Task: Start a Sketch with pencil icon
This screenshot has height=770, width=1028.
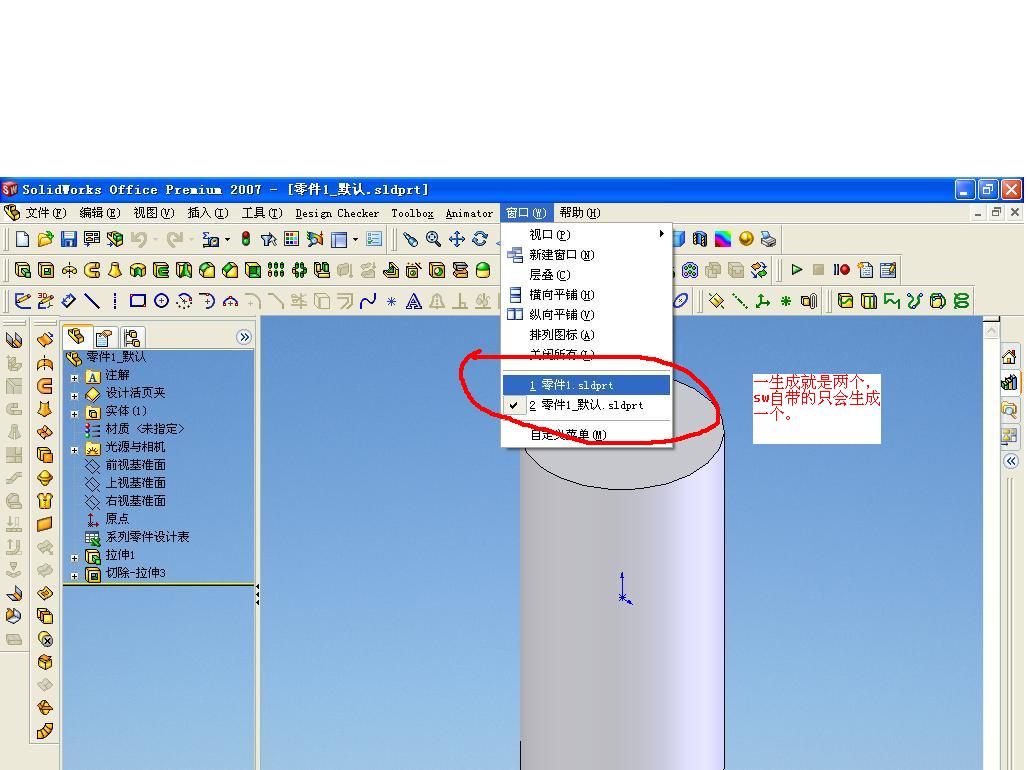Action: click(22, 301)
